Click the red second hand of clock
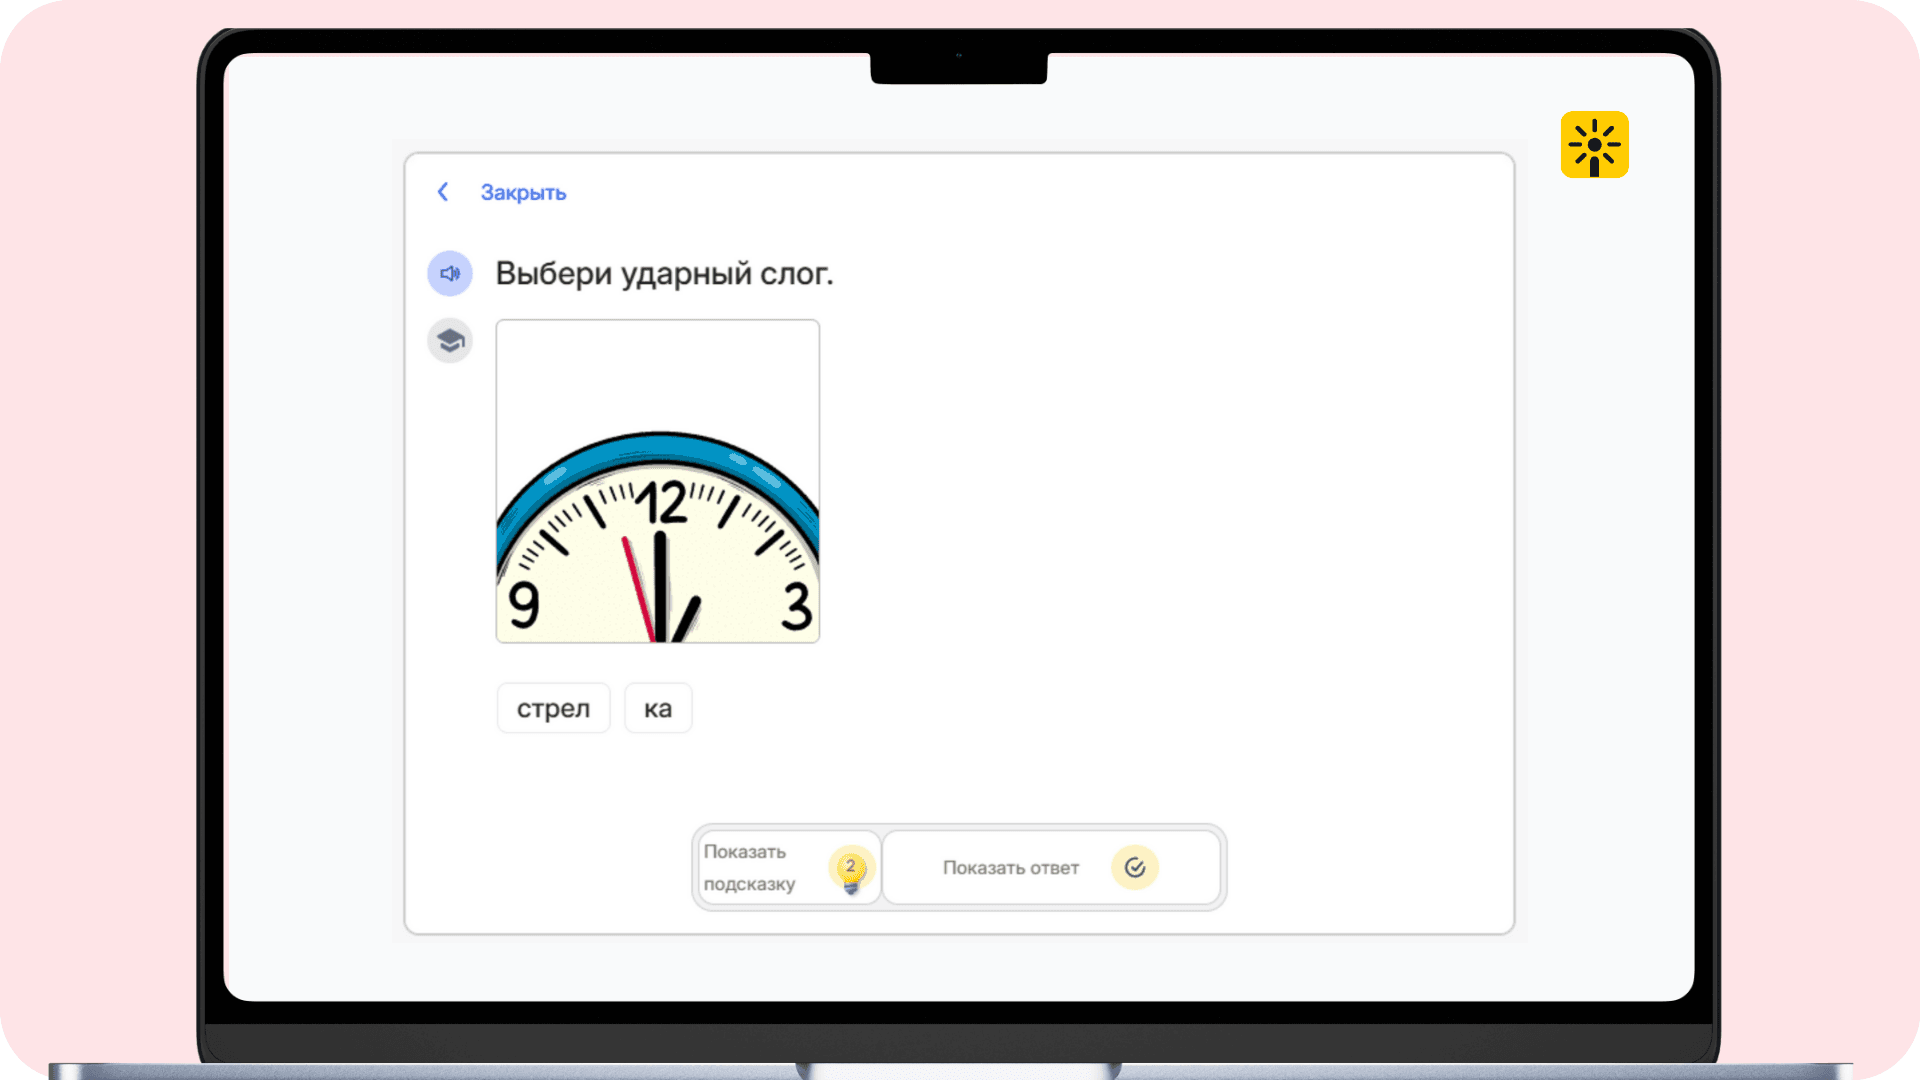Screen dimensions: 1920x1080 (637, 590)
